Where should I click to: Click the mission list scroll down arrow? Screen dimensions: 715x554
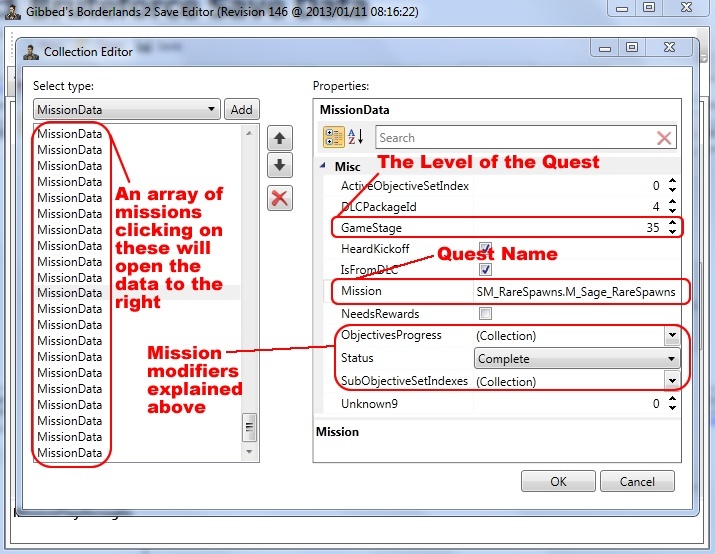249,451
